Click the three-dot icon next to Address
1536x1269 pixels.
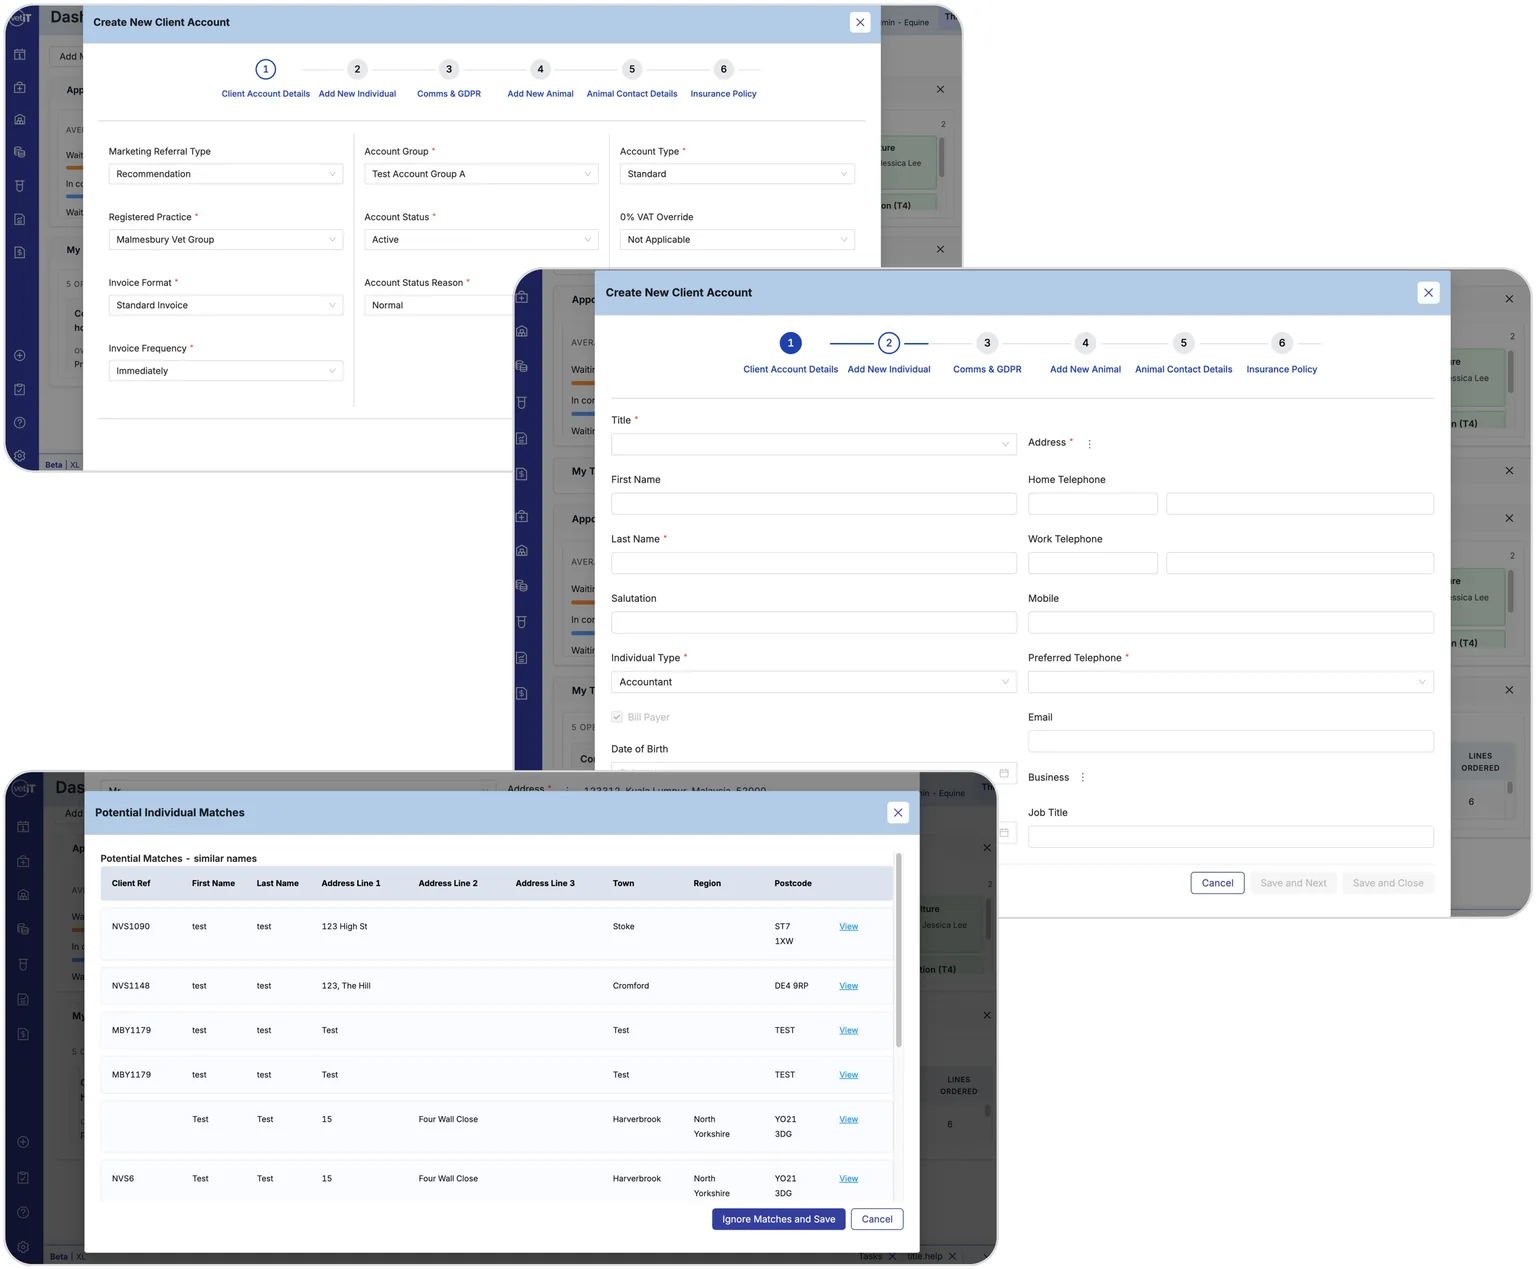point(1089,444)
